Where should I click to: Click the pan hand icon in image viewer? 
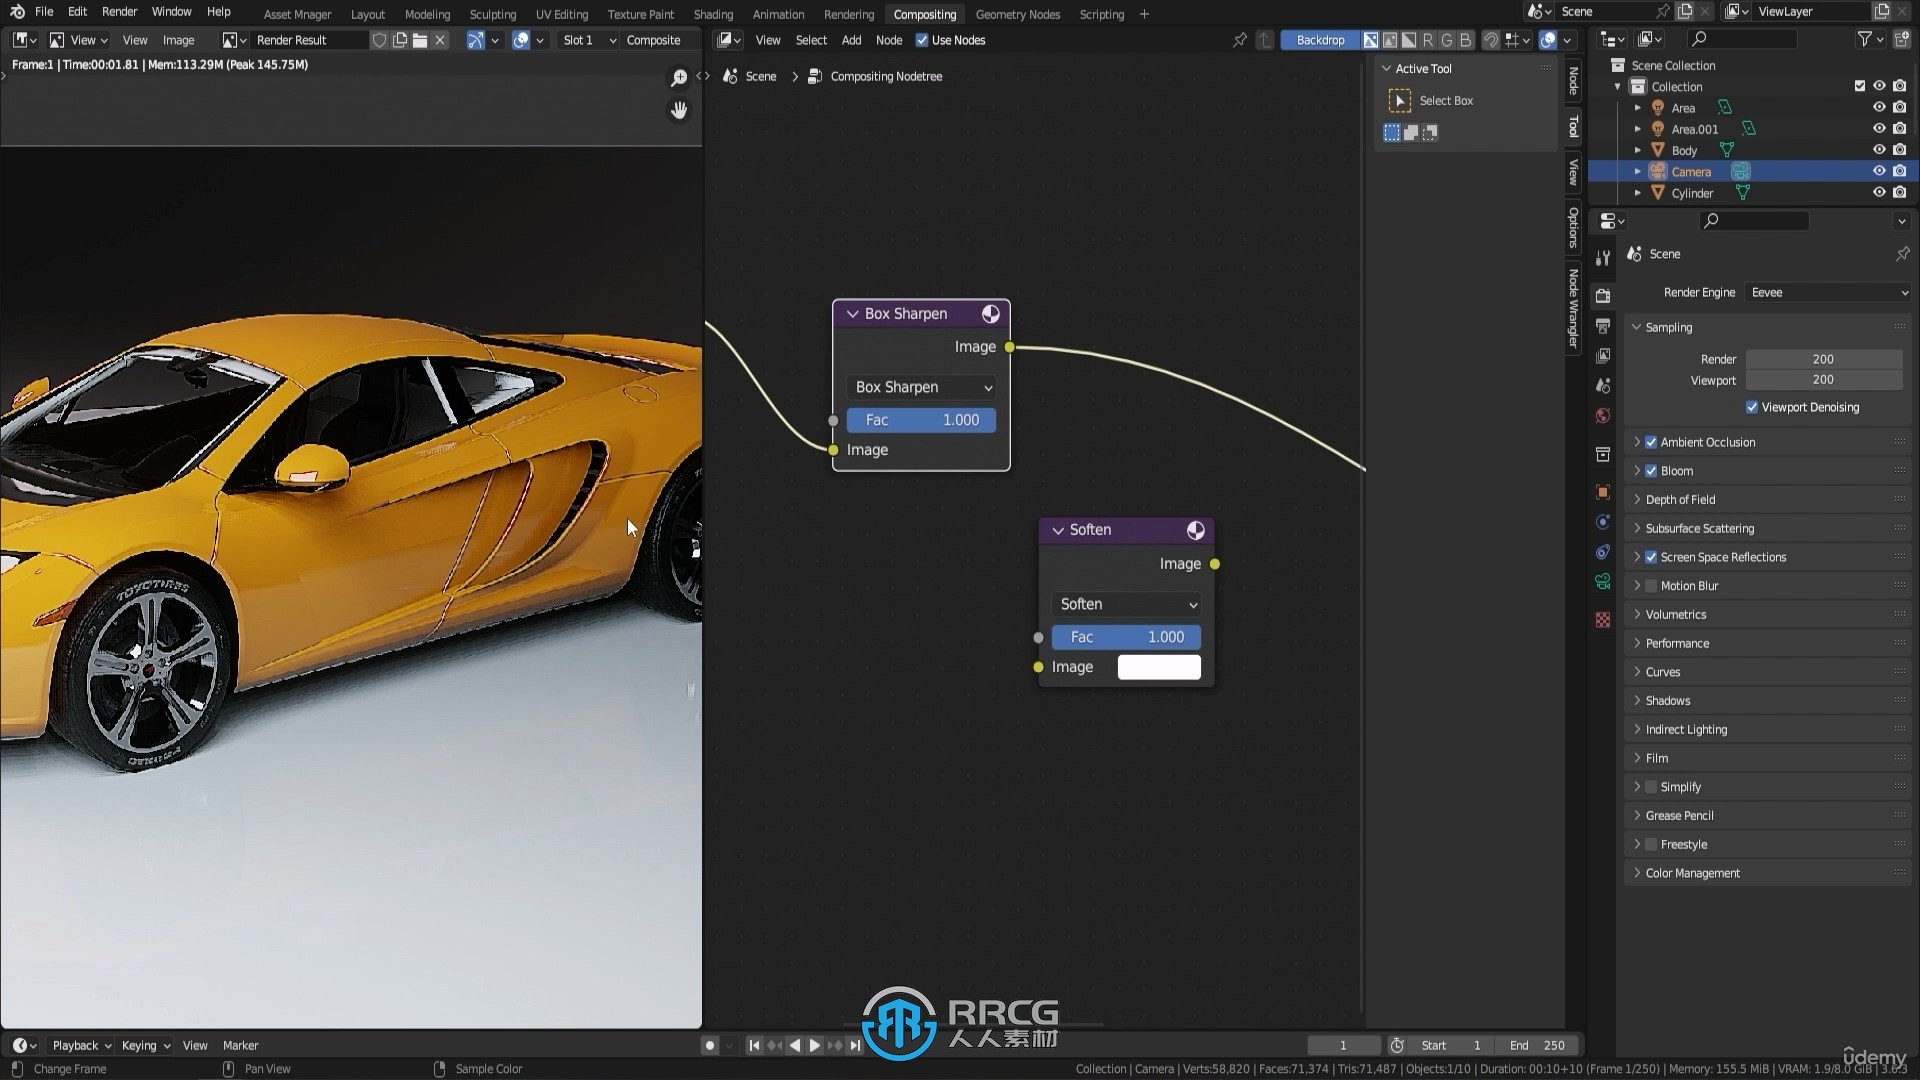click(x=679, y=110)
